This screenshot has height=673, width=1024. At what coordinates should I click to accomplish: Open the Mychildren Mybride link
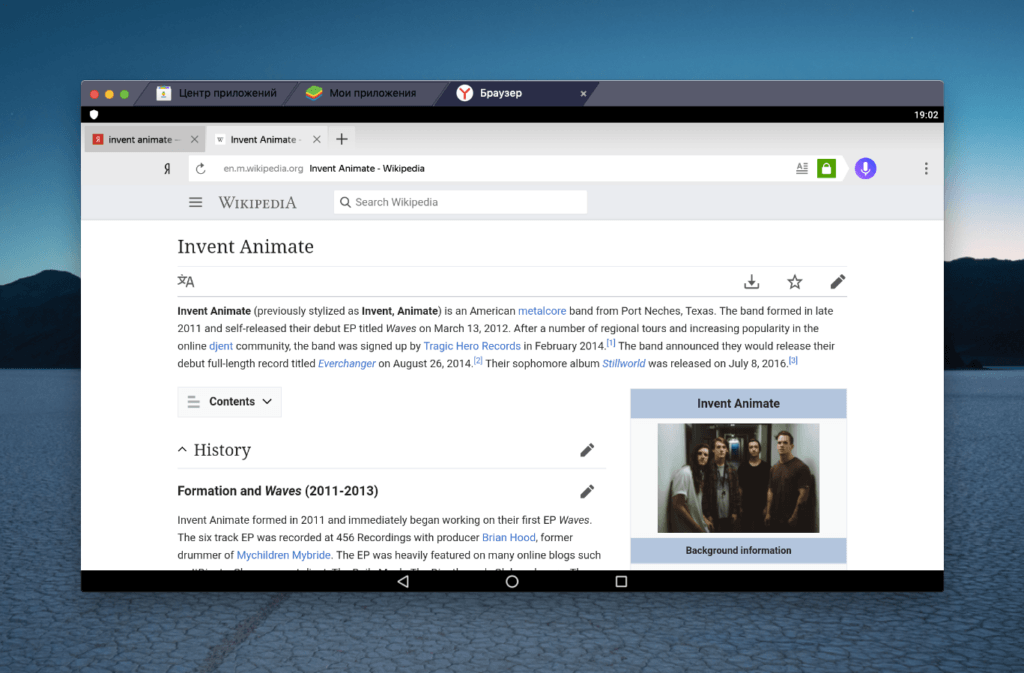coord(283,556)
